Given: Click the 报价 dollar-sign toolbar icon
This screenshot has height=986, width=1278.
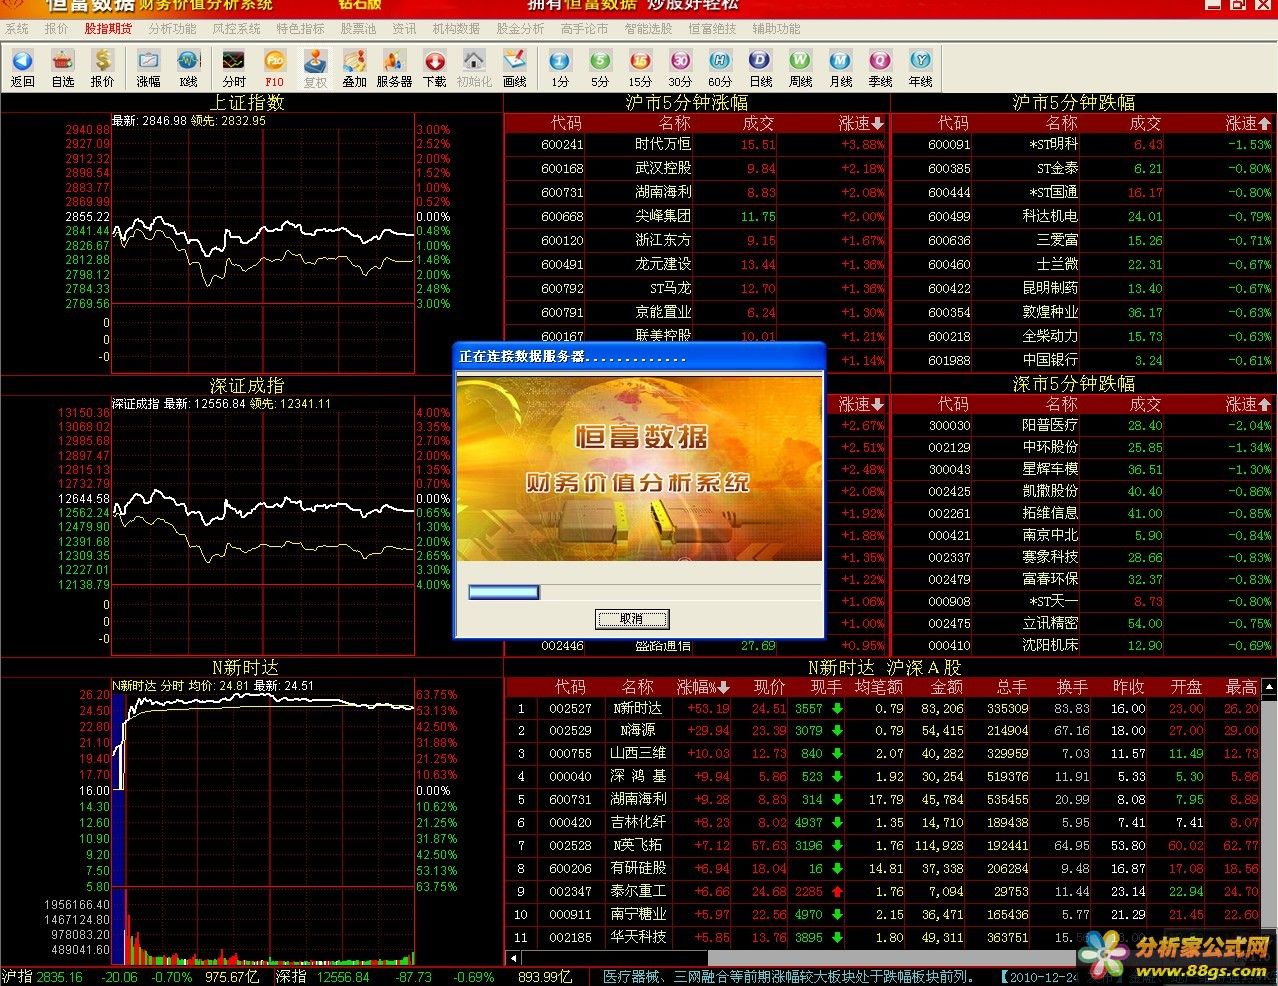Looking at the screenshot, I should (102, 68).
